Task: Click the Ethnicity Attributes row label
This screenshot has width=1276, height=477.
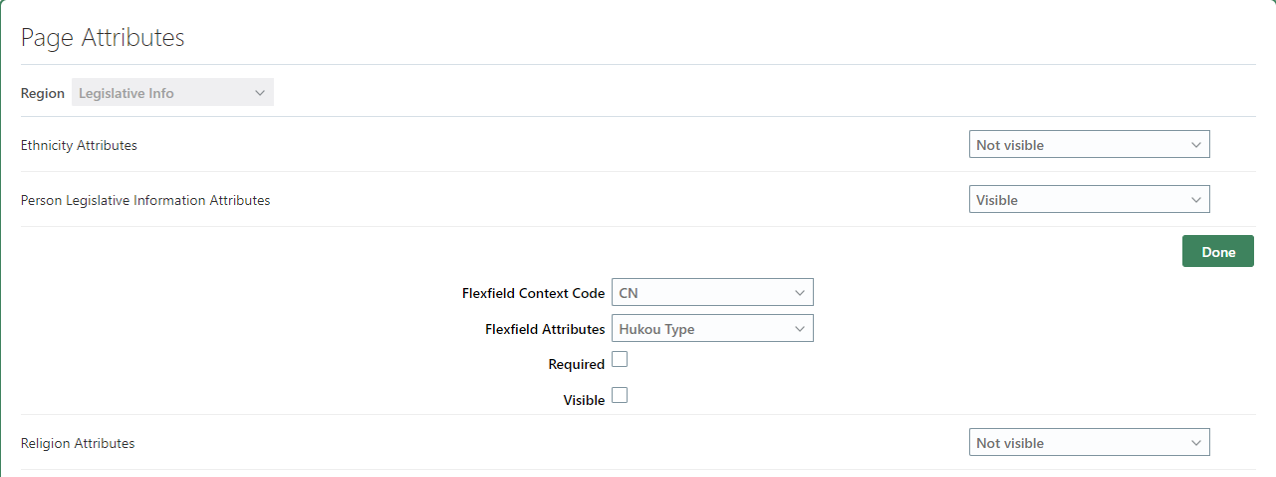Action: (79, 145)
